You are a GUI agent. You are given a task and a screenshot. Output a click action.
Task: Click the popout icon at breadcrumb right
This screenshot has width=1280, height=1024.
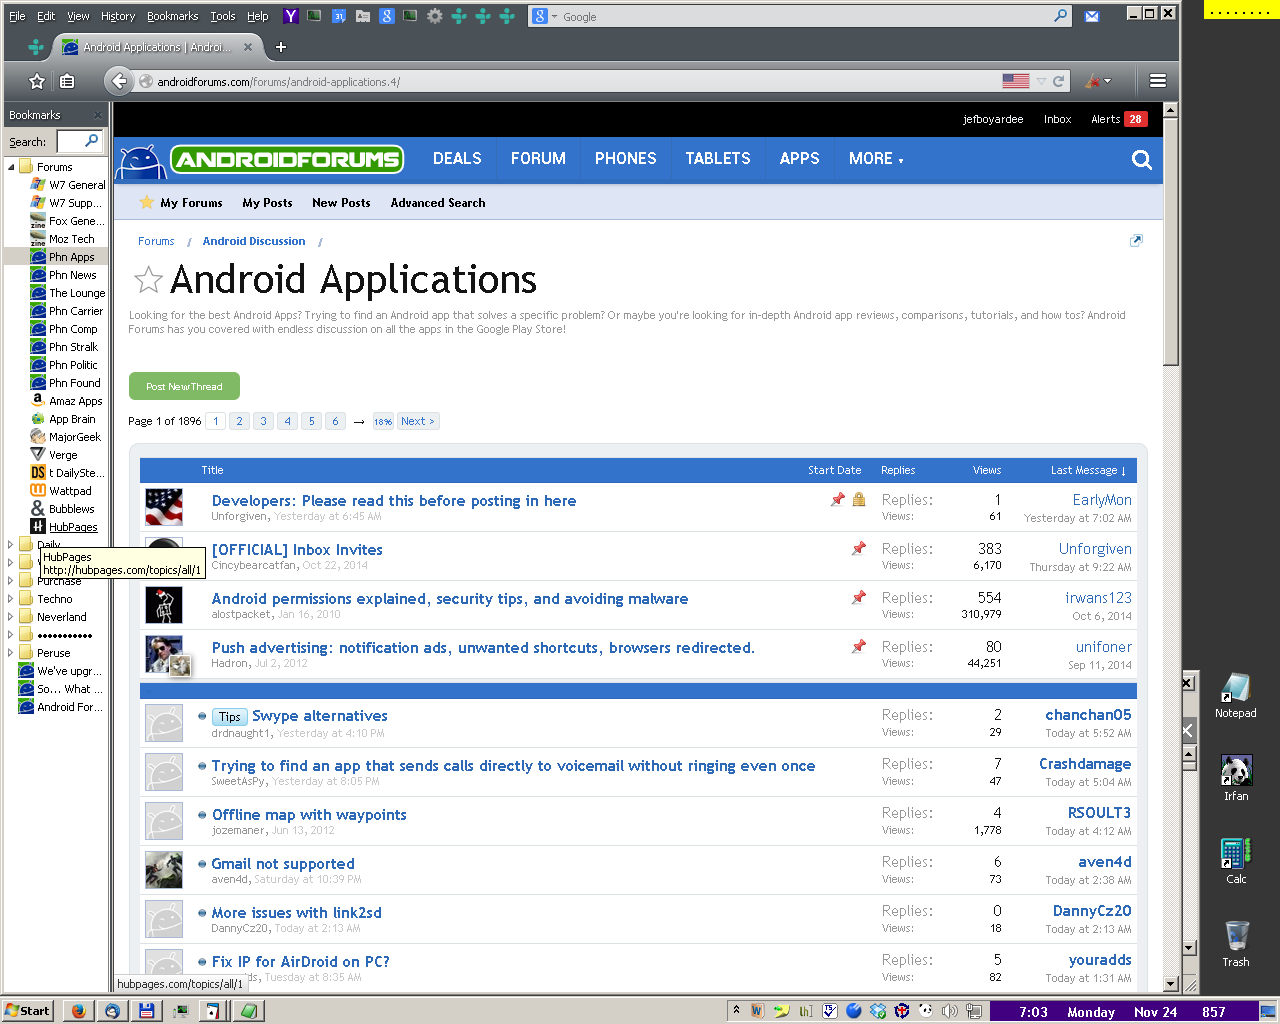click(x=1136, y=241)
